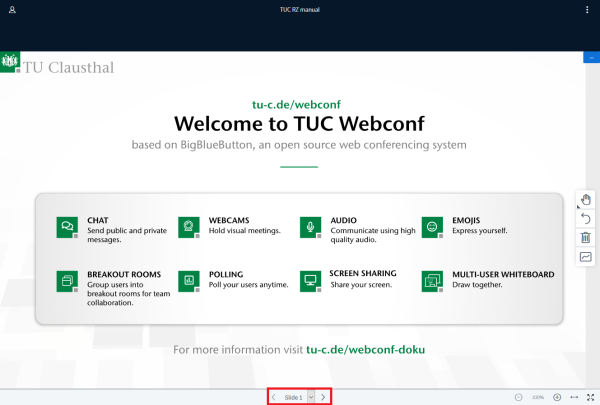Select the hand pan tool
Image resolution: width=600 pixels, height=405 pixels.
coord(586,200)
